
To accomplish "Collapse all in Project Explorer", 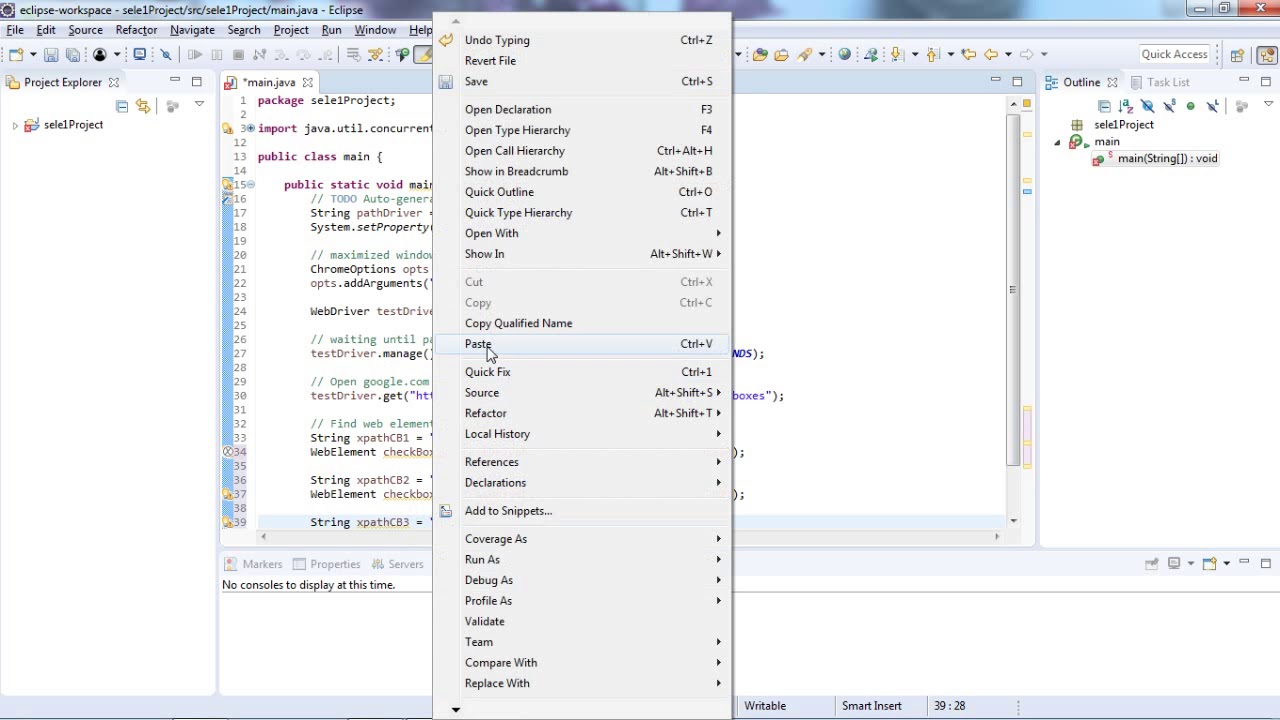I will tap(122, 105).
